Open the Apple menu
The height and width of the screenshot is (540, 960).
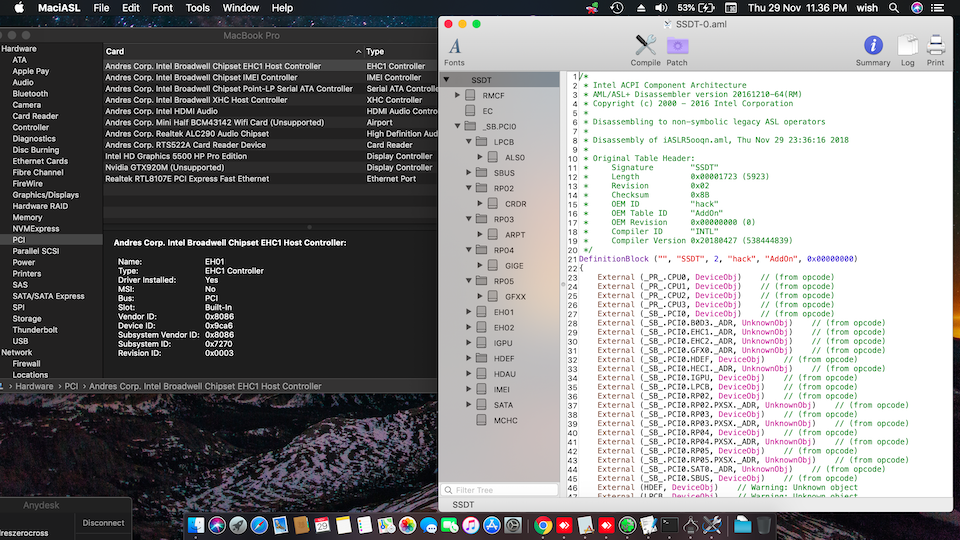[19, 8]
